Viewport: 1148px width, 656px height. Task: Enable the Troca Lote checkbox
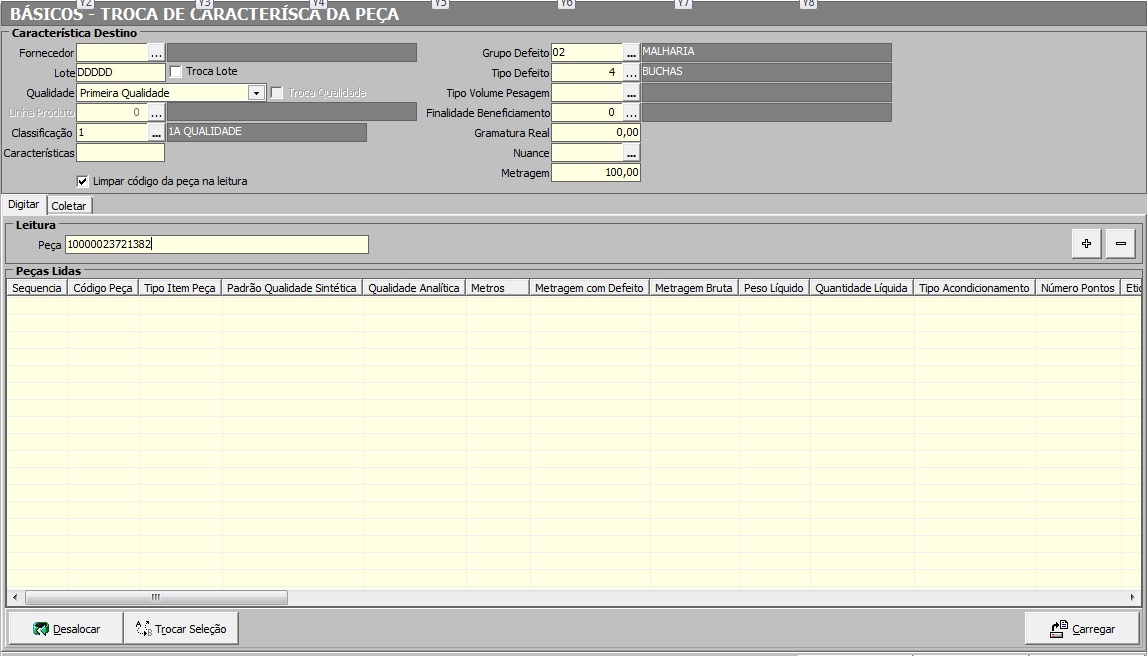(176, 72)
